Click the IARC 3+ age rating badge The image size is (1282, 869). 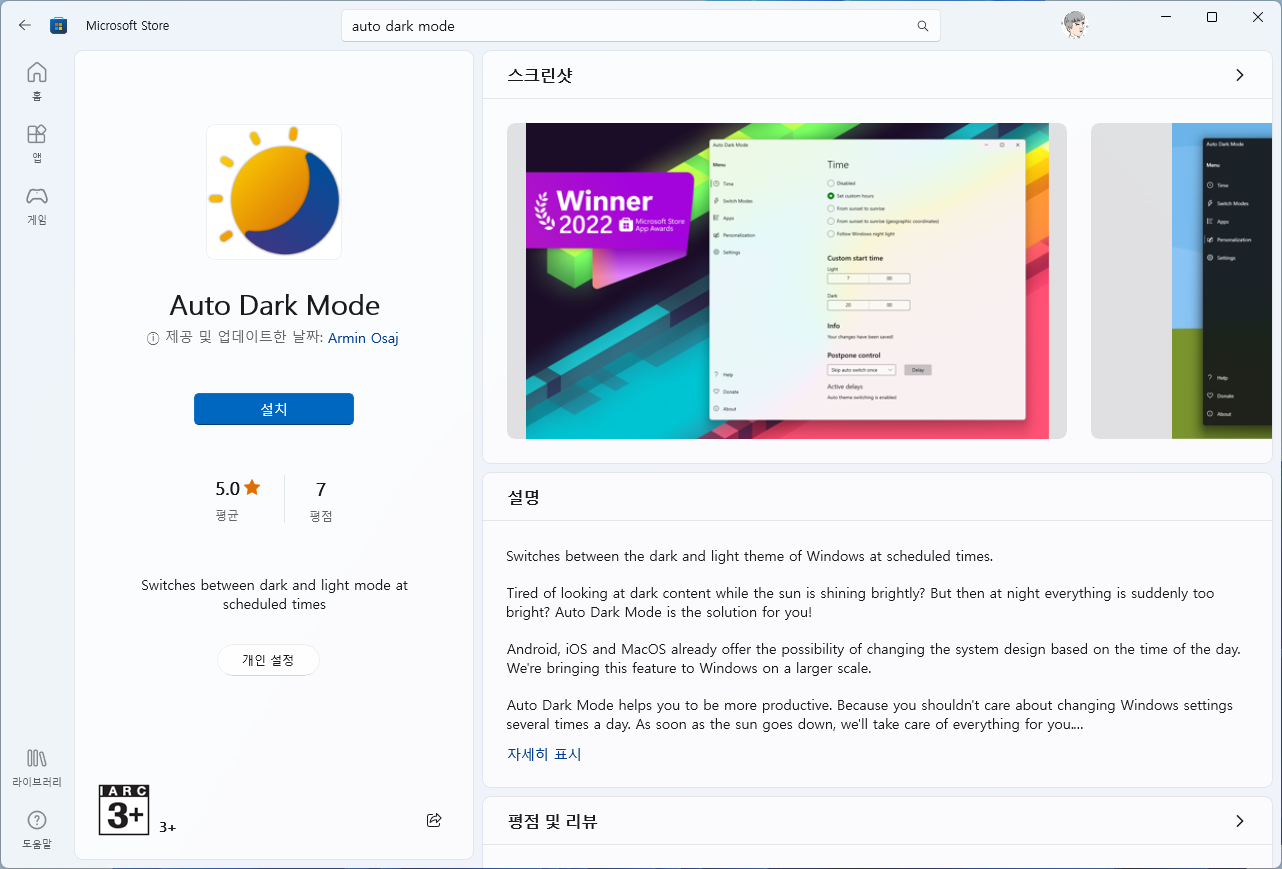124,810
